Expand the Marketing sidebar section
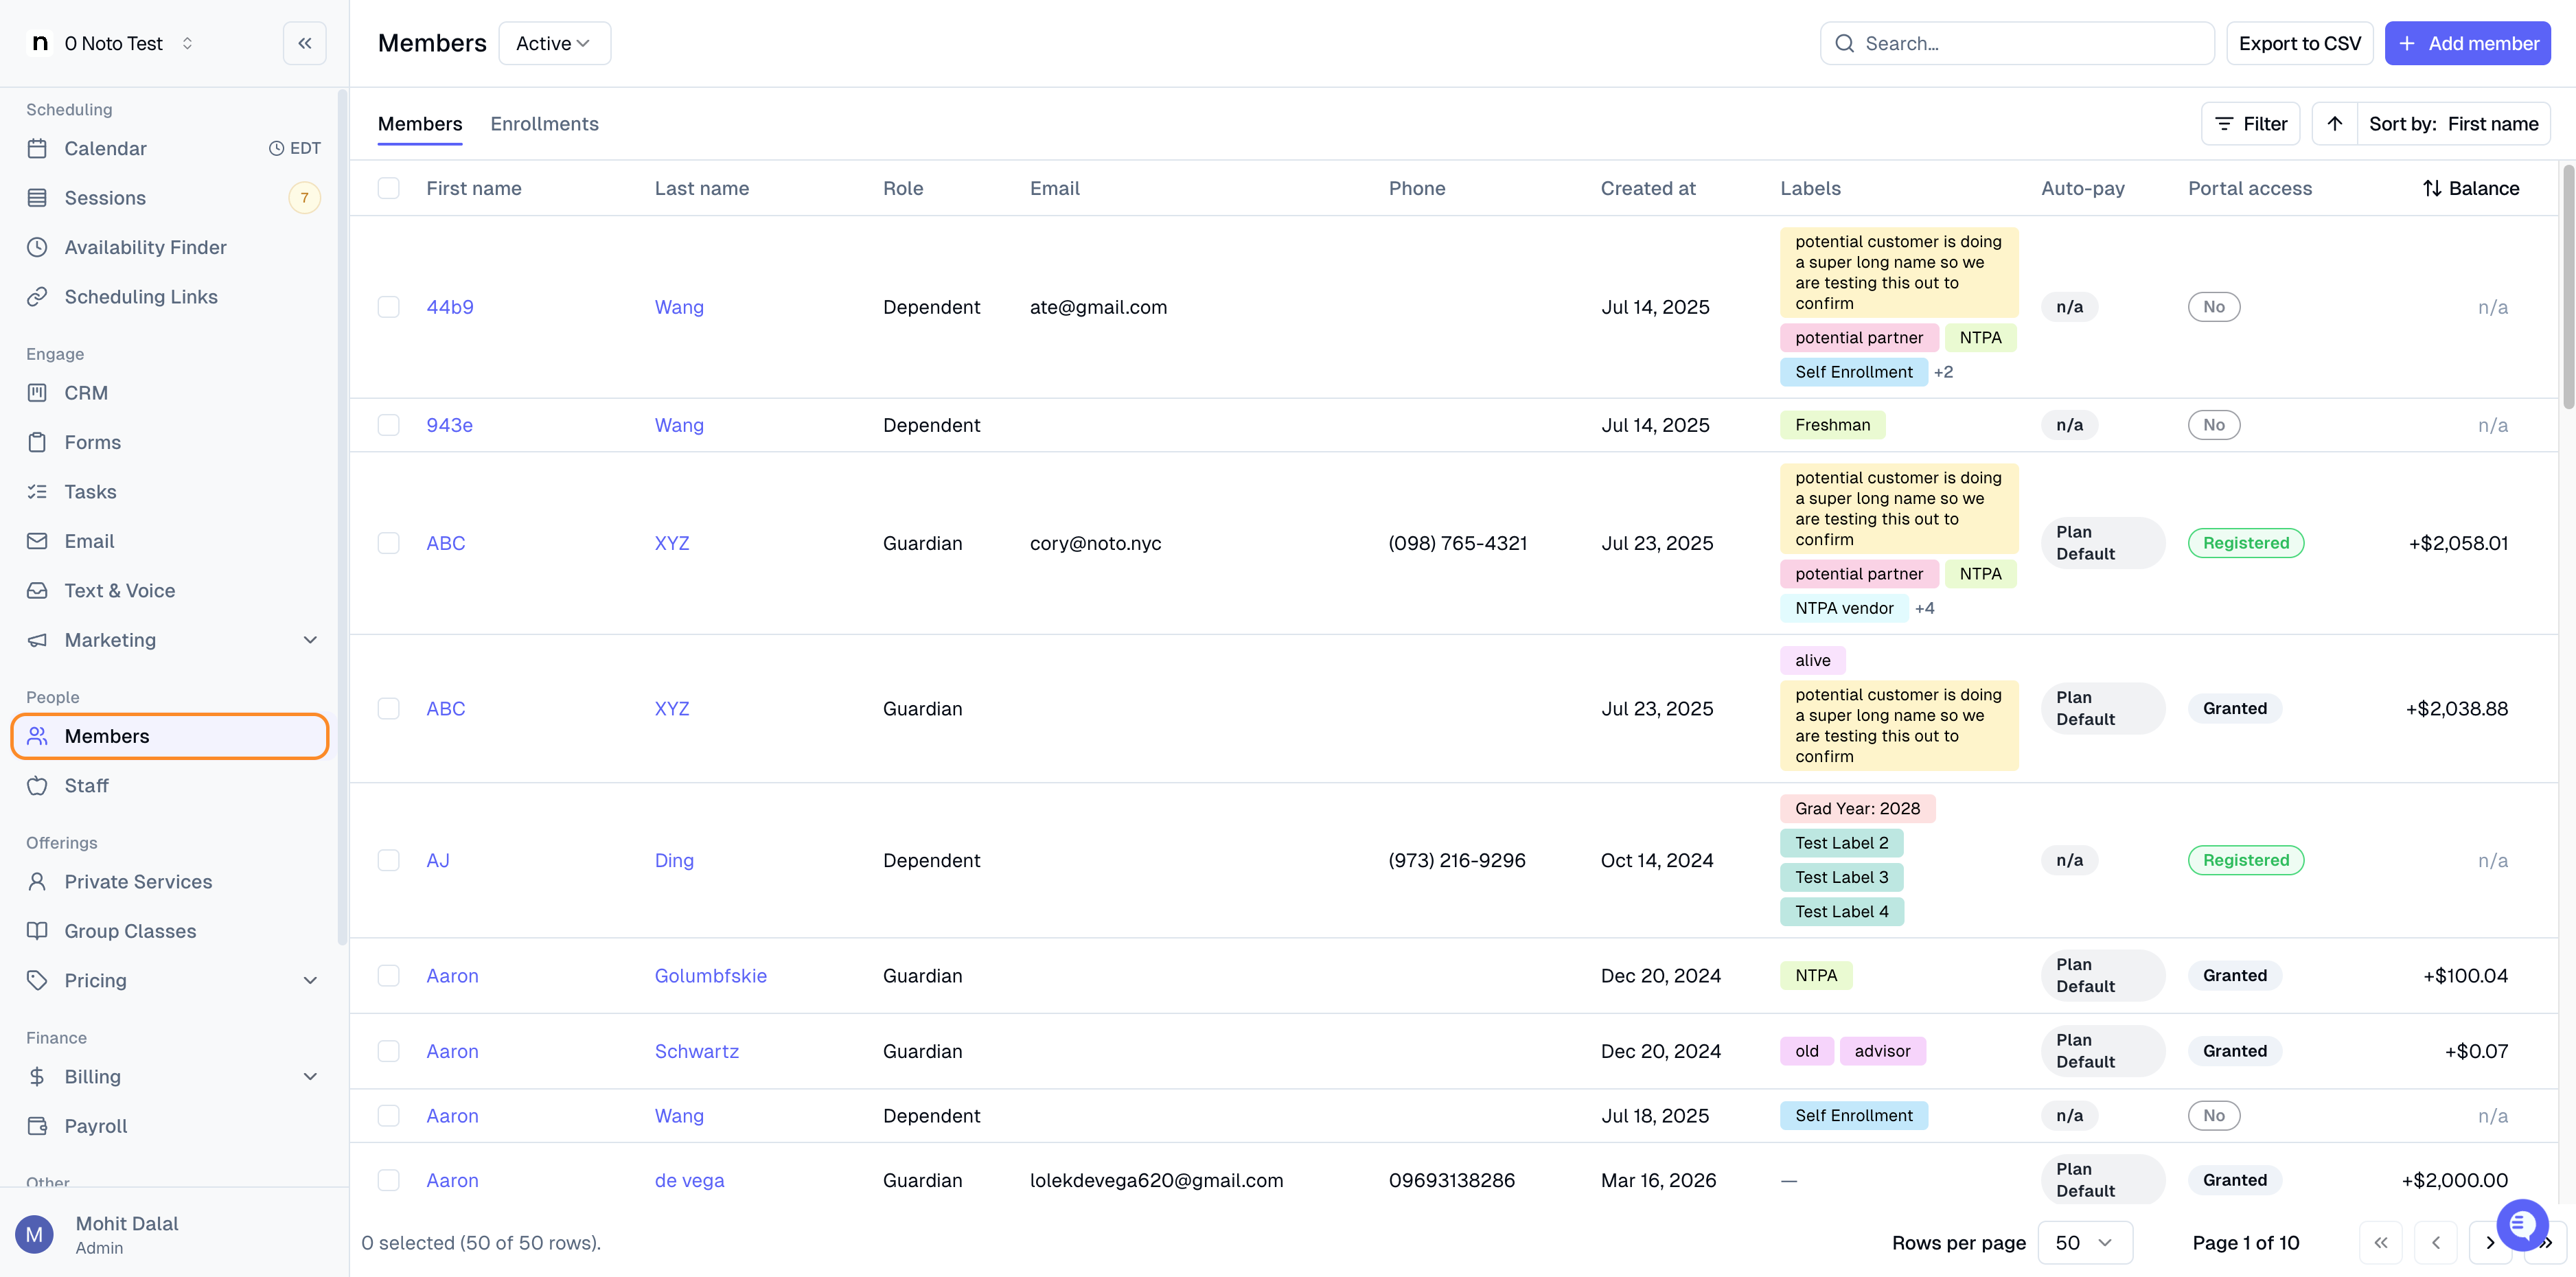The width and height of the screenshot is (2576, 1277). pyautogui.click(x=171, y=640)
